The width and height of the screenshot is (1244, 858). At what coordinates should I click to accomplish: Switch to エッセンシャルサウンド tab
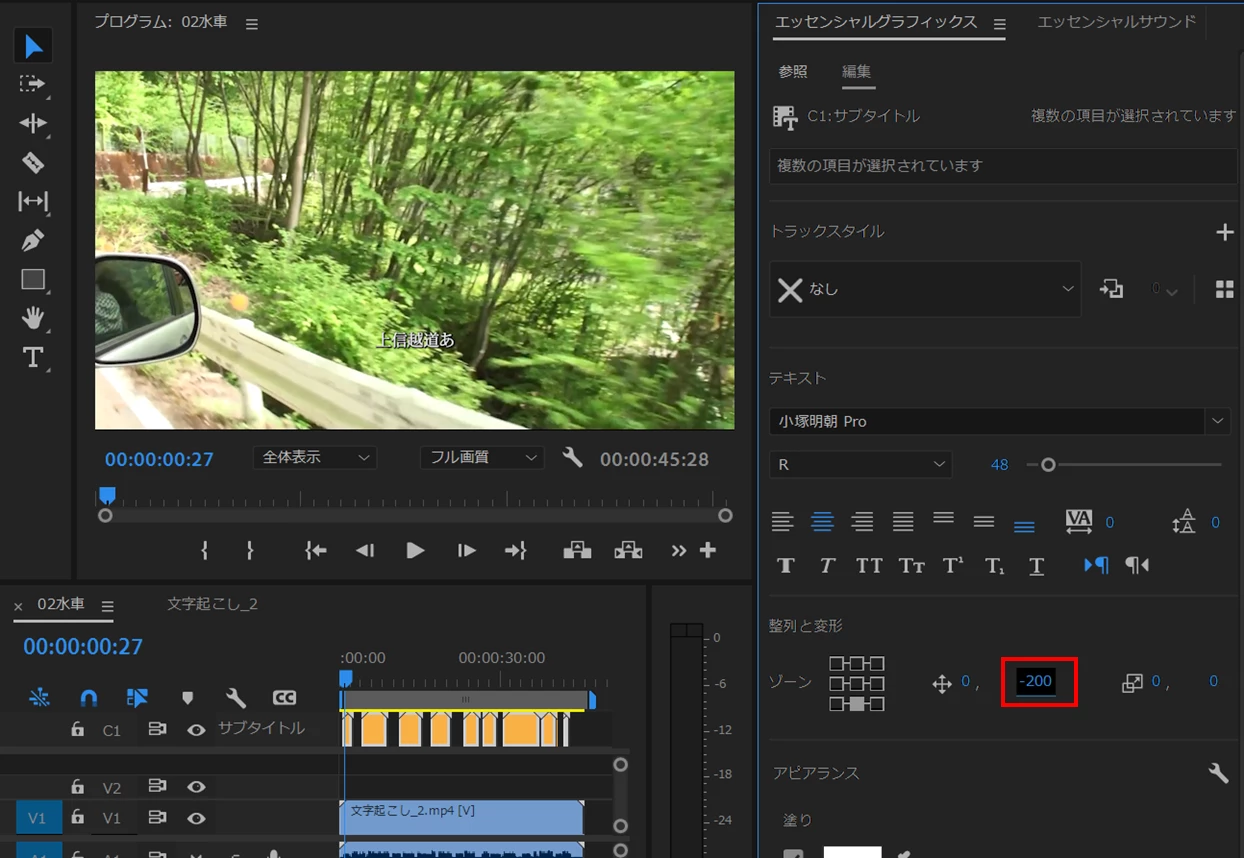[x=1116, y=21]
